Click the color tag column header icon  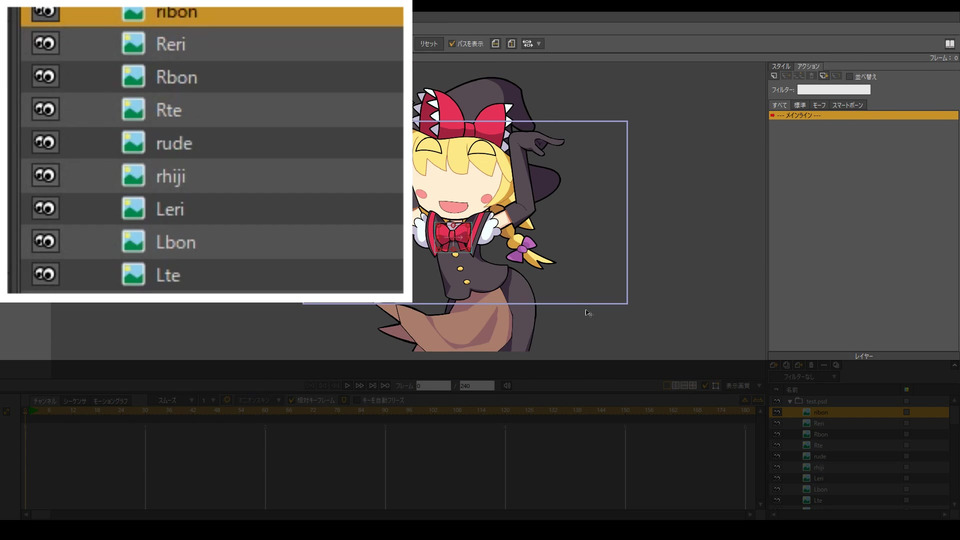tap(906, 389)
